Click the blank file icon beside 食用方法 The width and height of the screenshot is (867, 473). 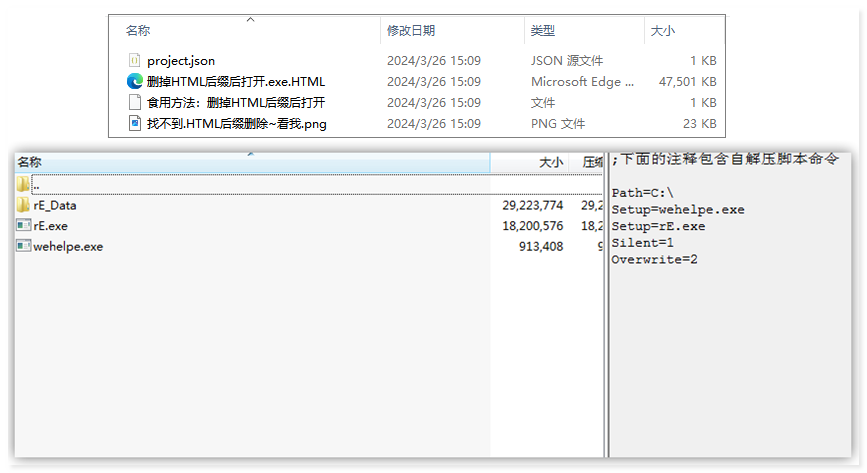point(134,102)
